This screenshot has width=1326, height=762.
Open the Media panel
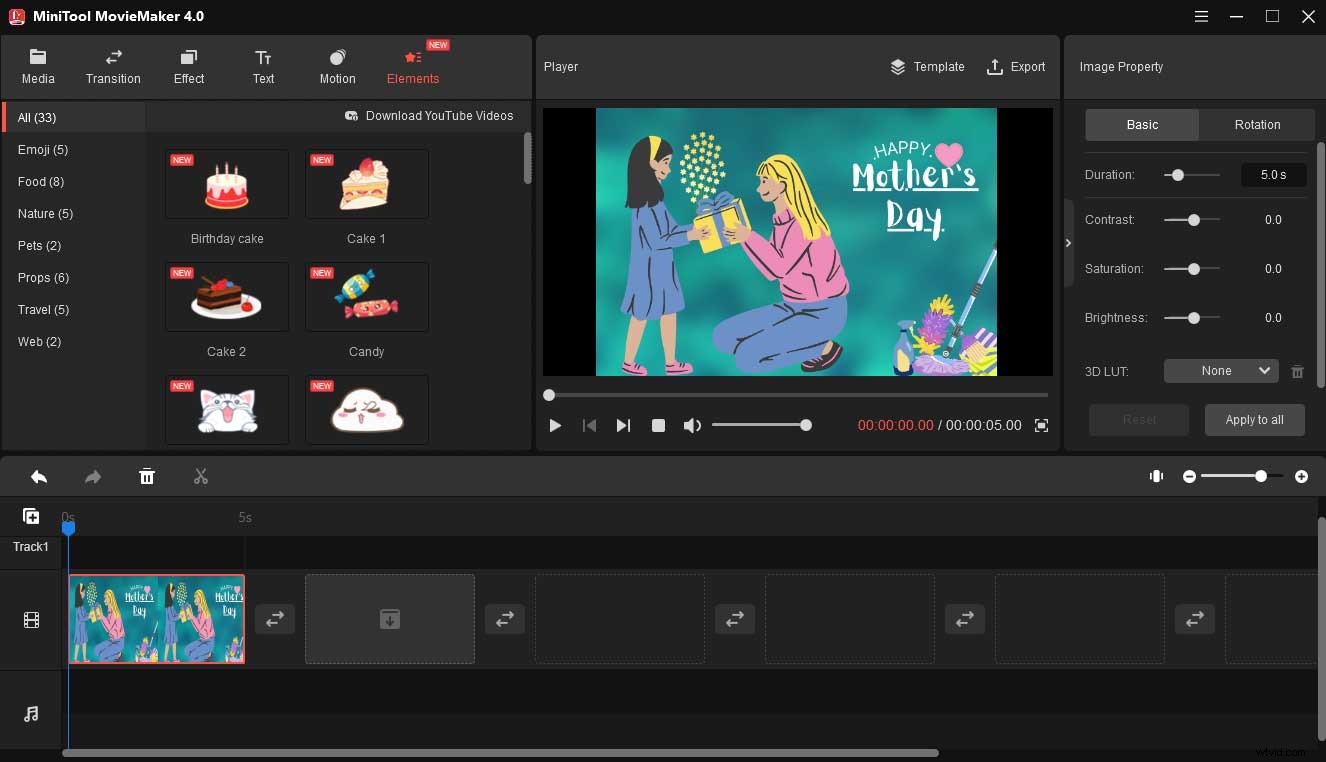click(x=38, y=66)
